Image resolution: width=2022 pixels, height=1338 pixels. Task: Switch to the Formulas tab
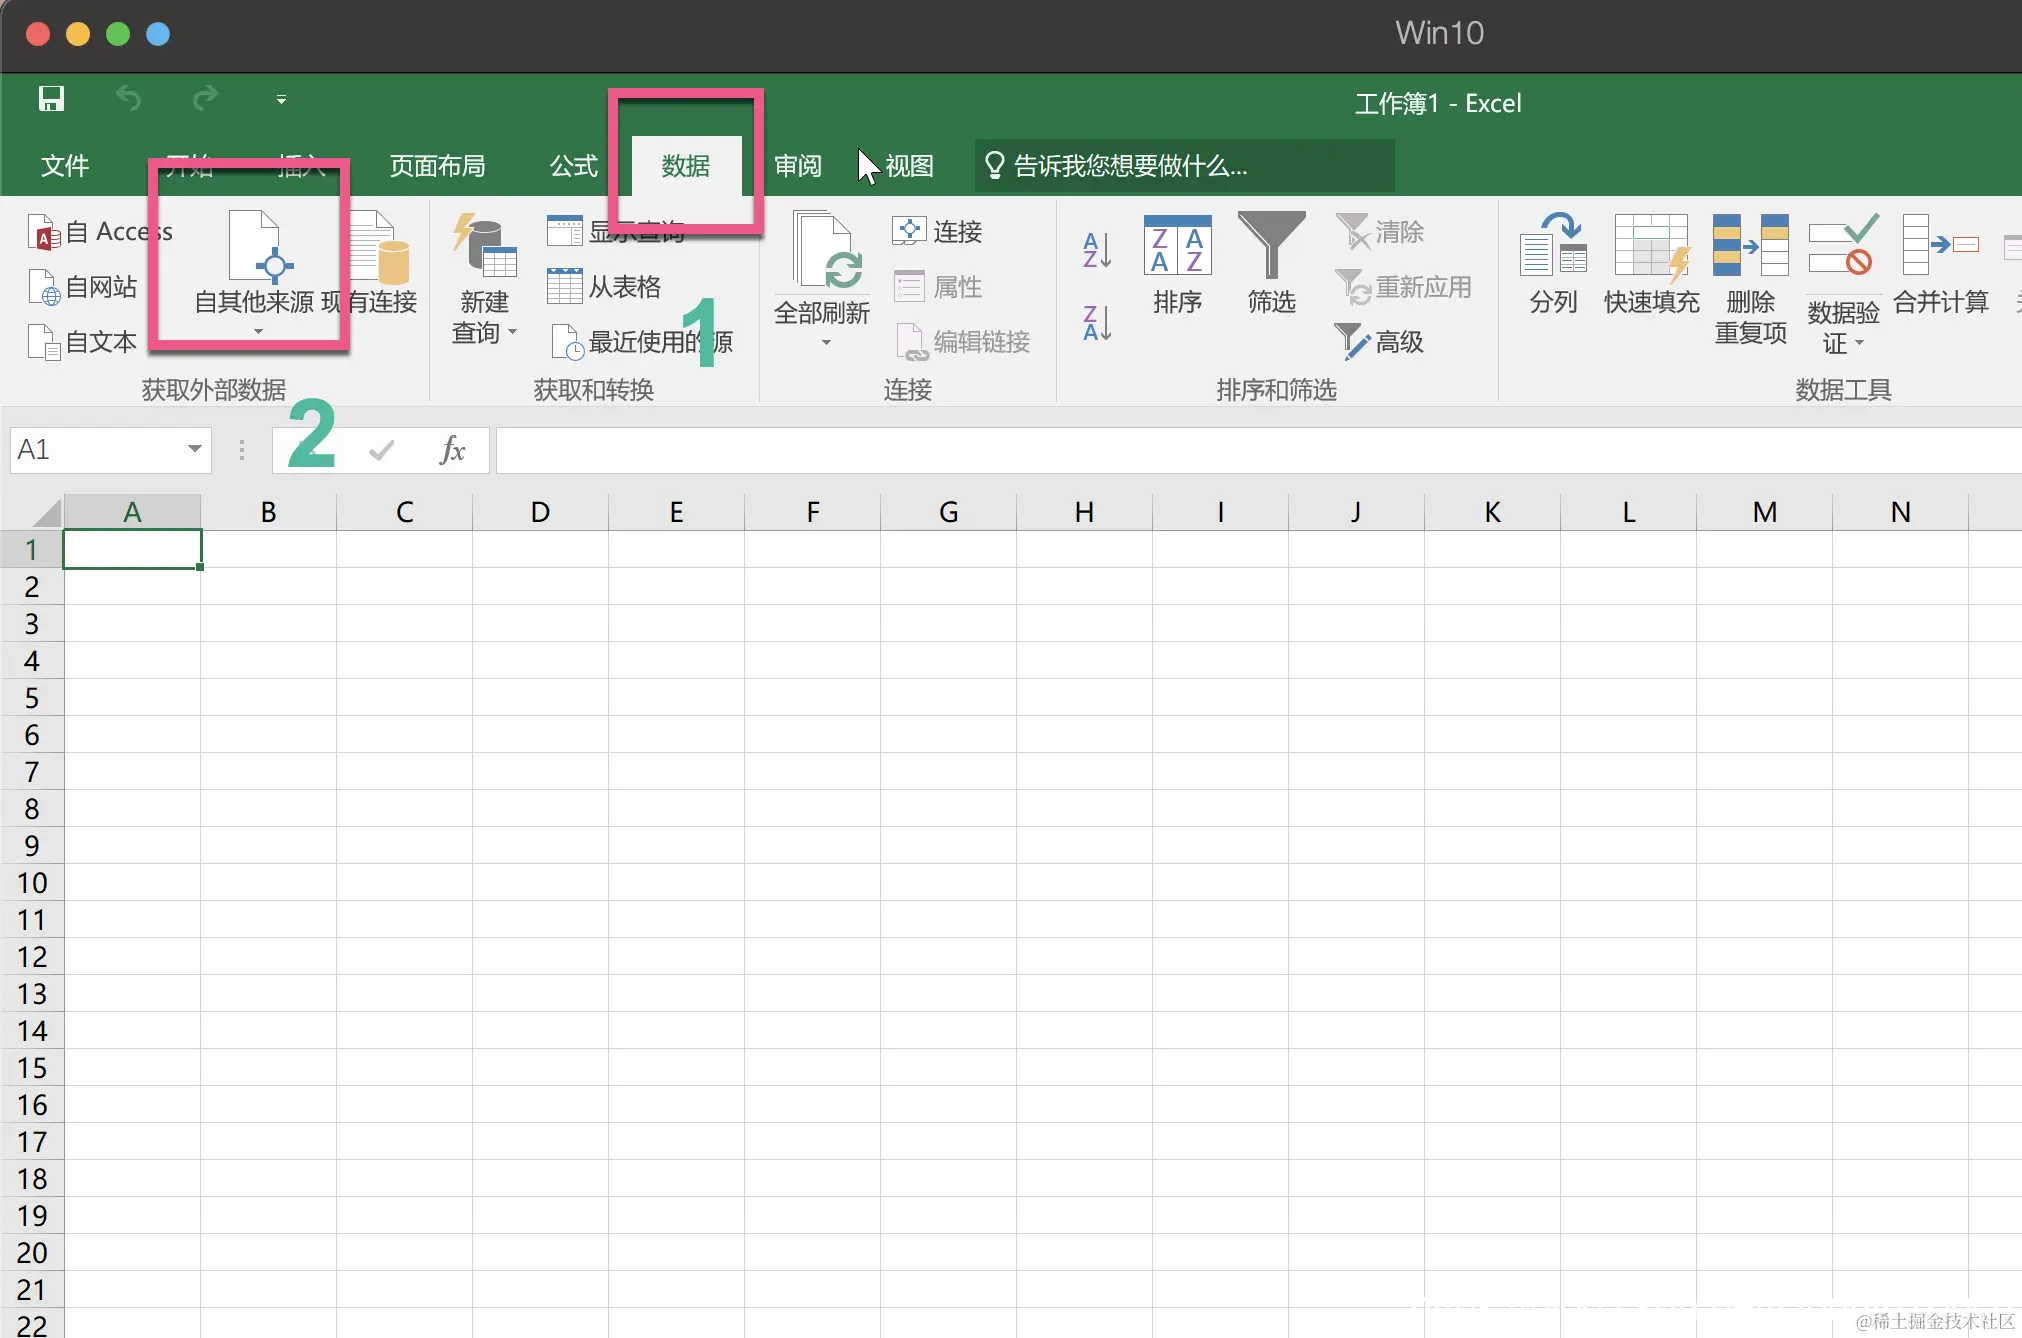pyautogui.click(x=573, y=166)
